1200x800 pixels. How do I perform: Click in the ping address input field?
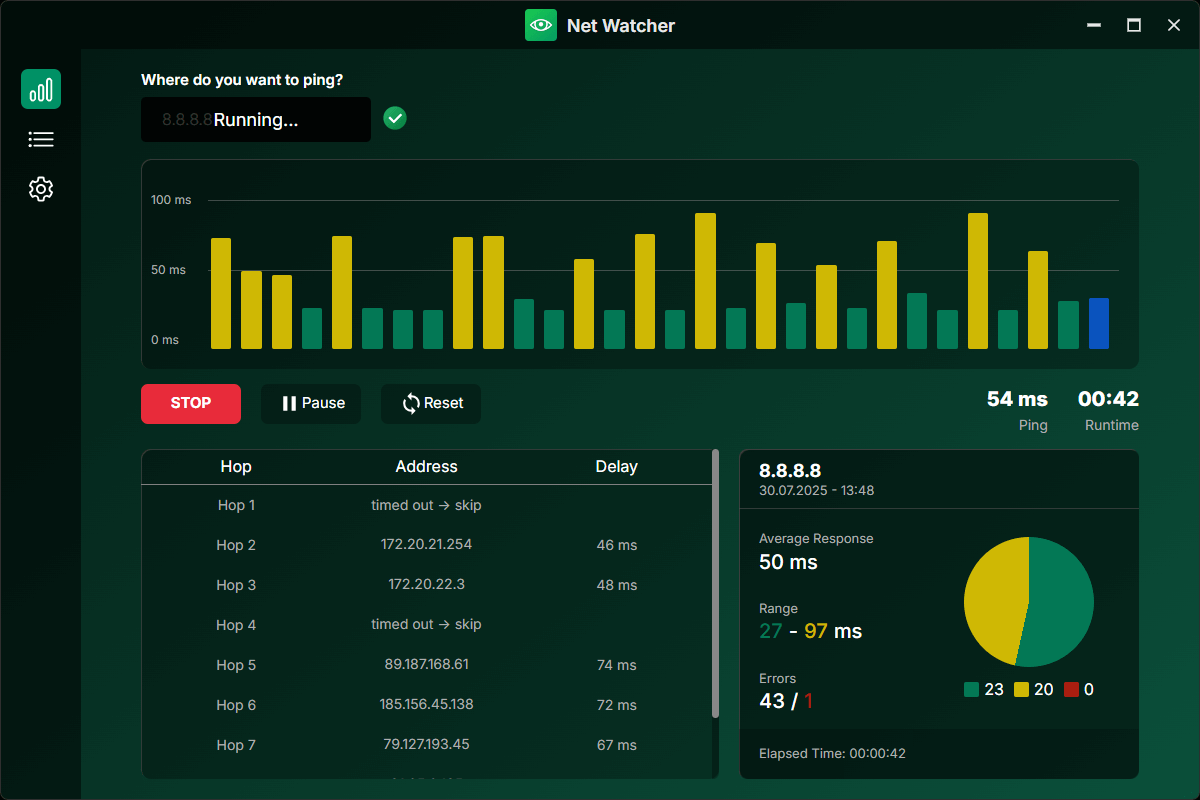(x=256, y=120)
